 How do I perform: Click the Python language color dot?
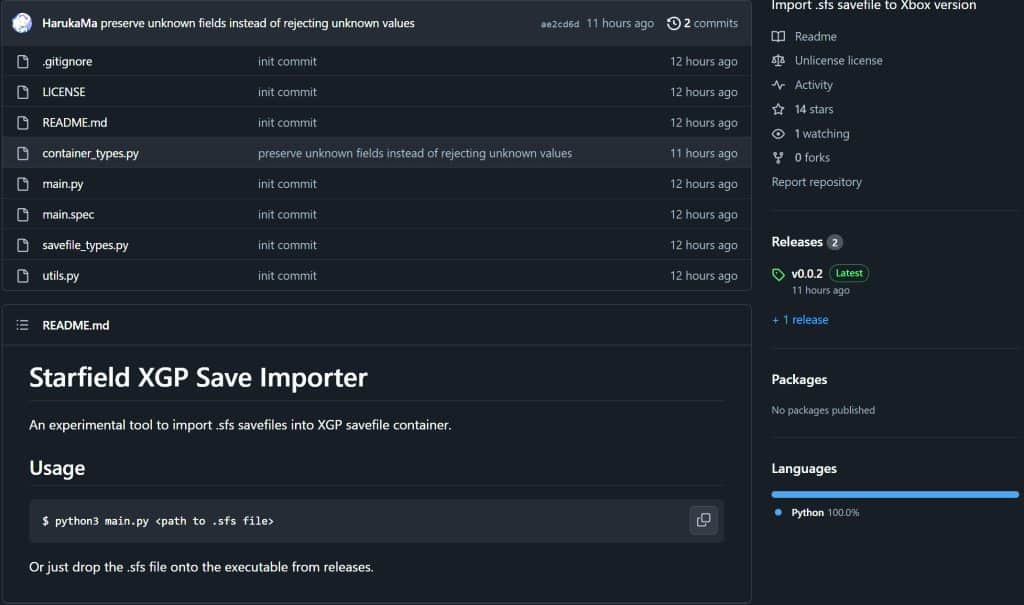click(x=778, y=512)
